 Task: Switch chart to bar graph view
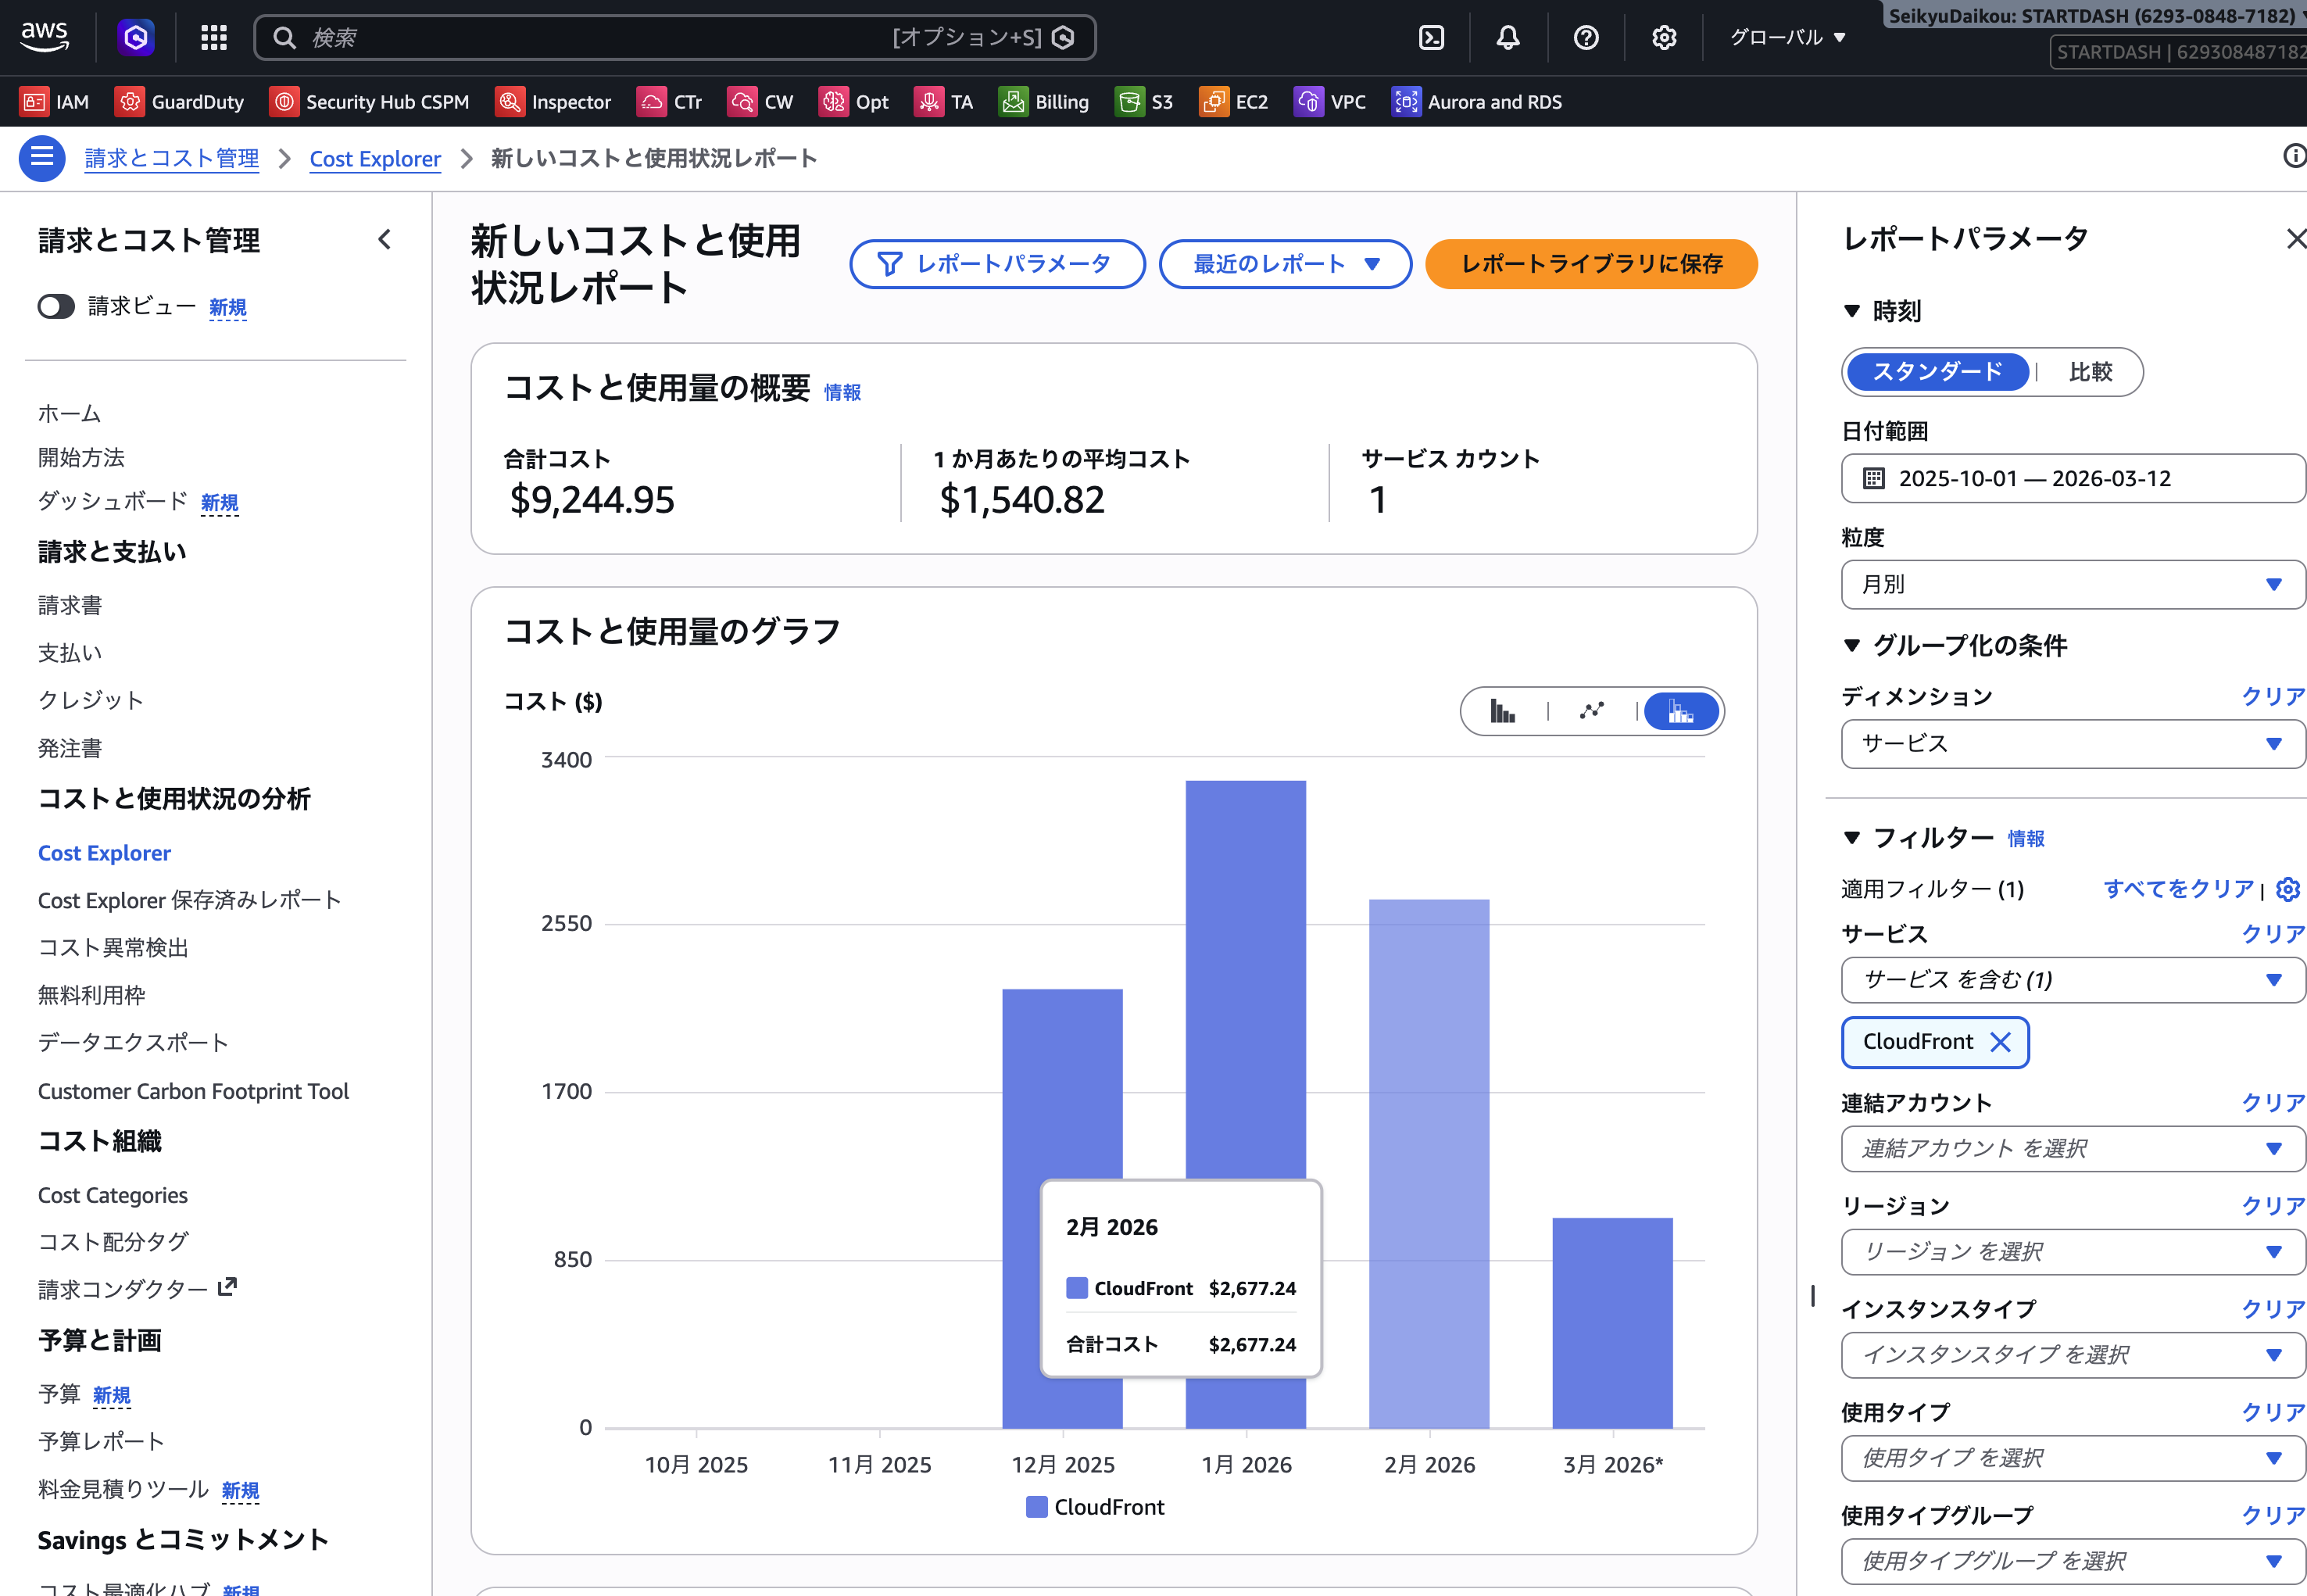[1503, 711]
